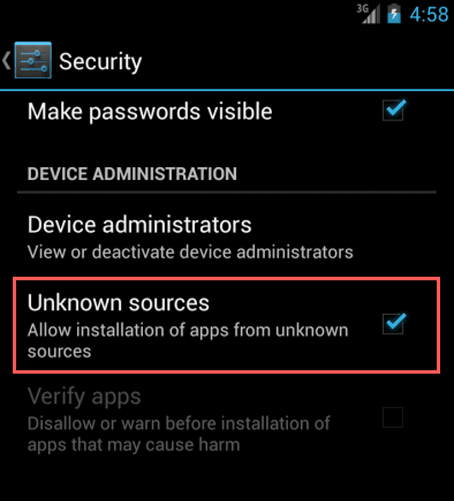
Task: Tap Allow installation of apps description
Action: 188,341
